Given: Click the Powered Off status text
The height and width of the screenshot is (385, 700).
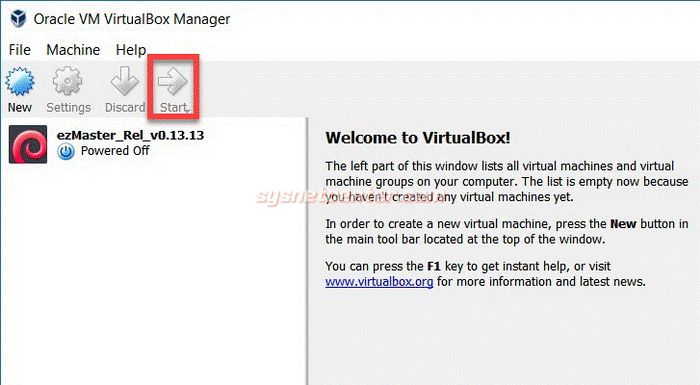Looking at the screenshot, I should click(115, 151).
